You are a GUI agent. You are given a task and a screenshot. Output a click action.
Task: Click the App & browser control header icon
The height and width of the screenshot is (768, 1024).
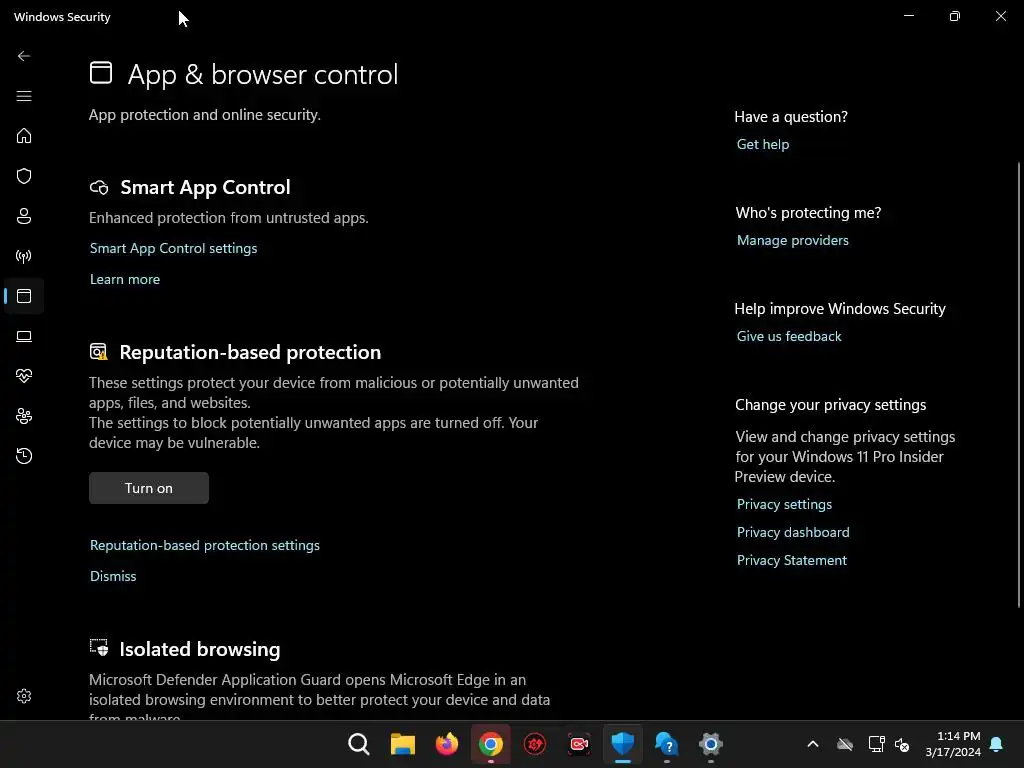coord(101,72)
